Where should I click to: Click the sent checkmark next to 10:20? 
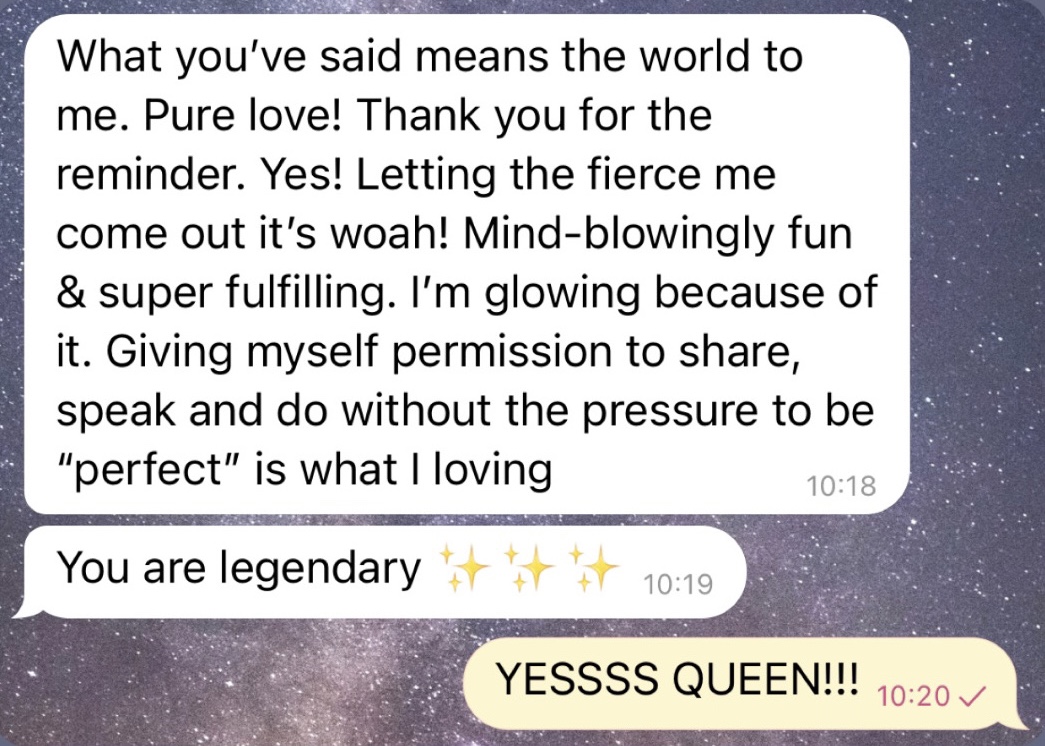971,697
